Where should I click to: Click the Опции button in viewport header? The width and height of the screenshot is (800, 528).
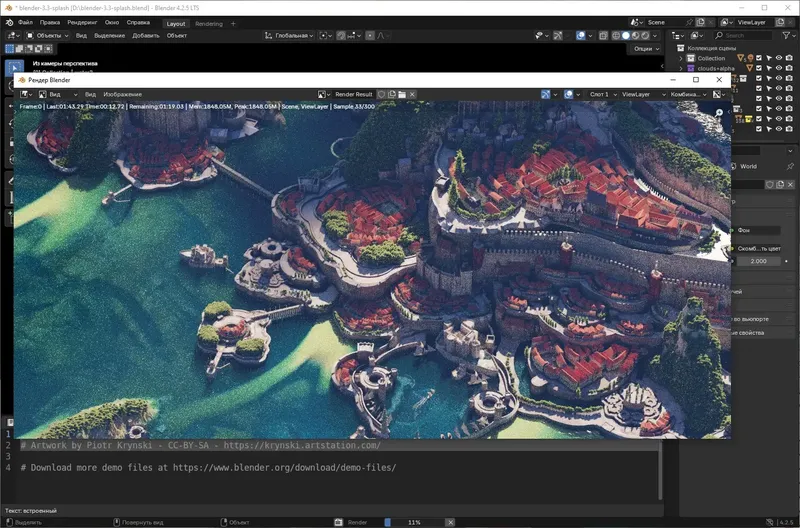(646, 48)
